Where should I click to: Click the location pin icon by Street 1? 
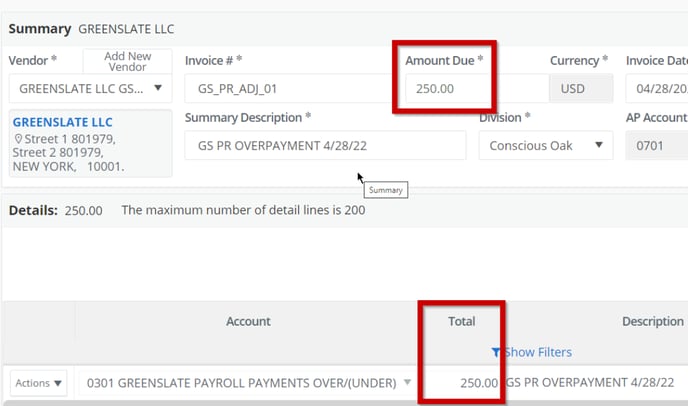(x=18, y=139)
